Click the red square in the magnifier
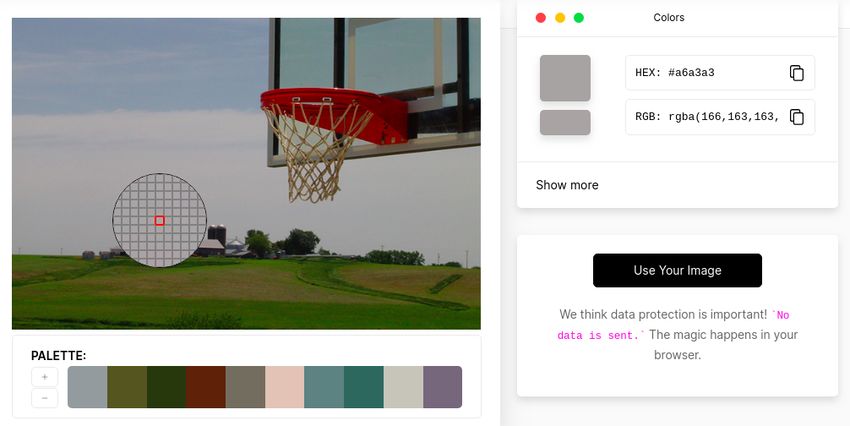 coord(159,221)
